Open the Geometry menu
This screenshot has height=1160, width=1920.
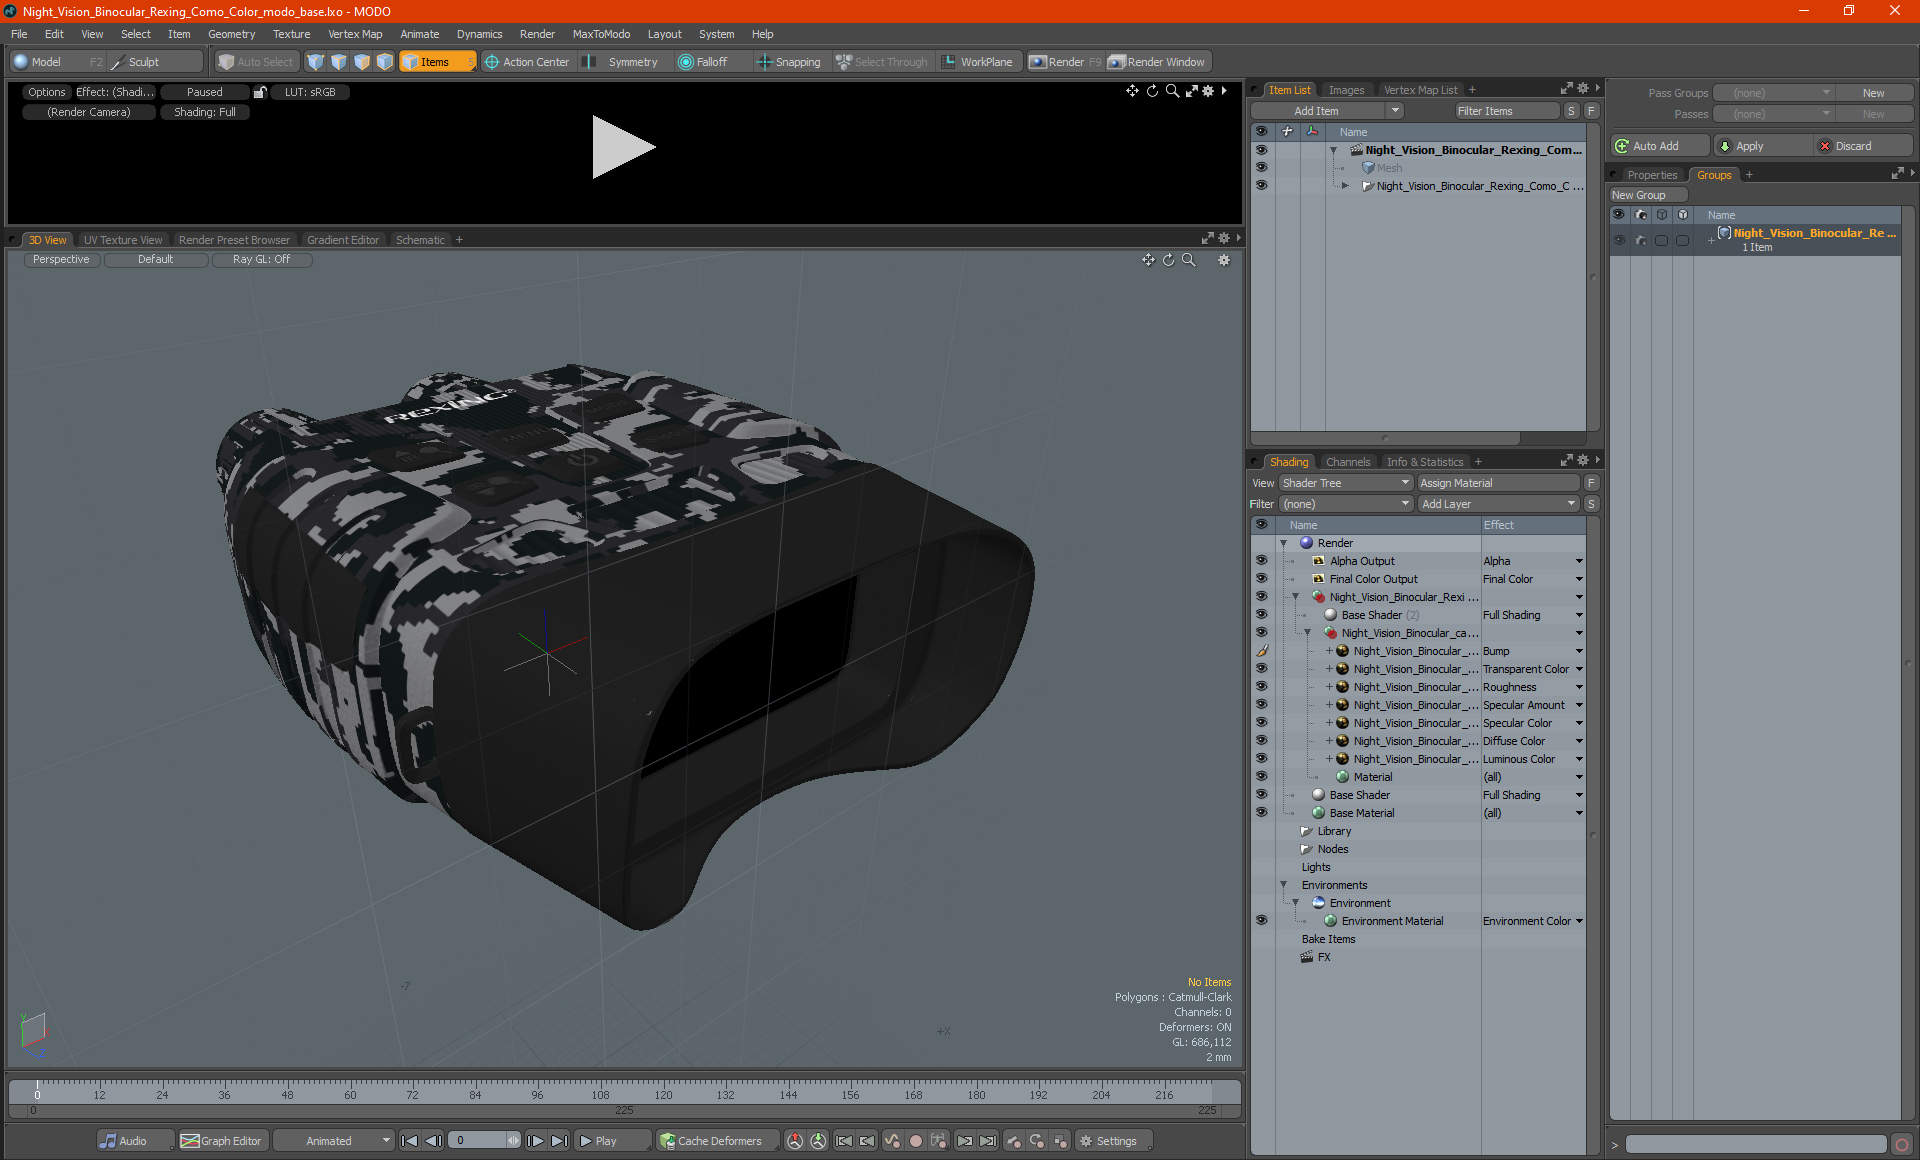[231, 34]
